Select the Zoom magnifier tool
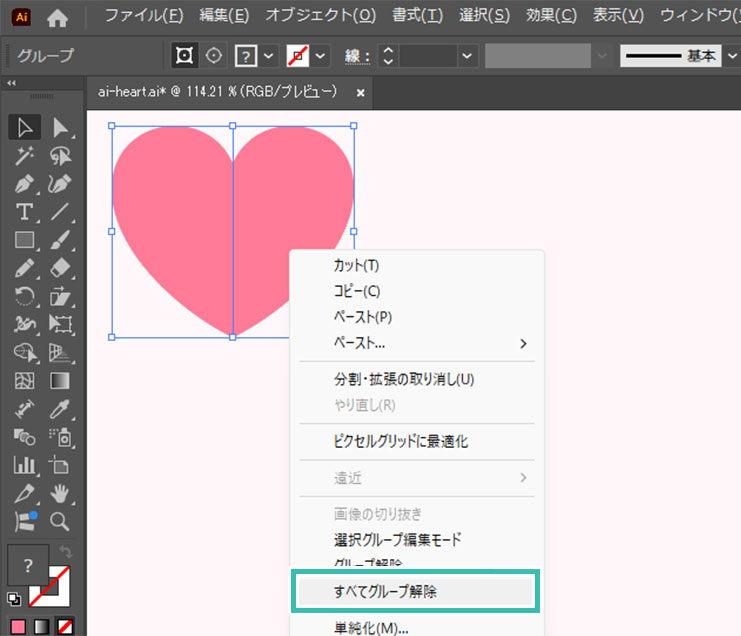The height and width of the screenshot is (636, 741). [61, 521]
